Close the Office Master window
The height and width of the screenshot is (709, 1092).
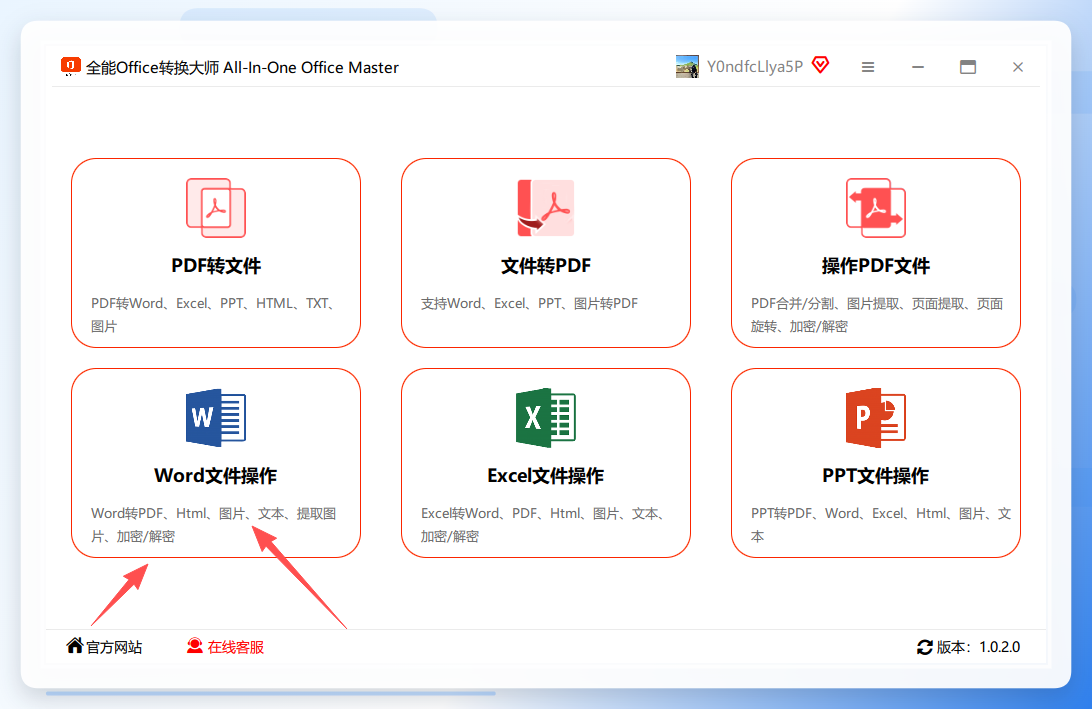(x=1018, y=67)
